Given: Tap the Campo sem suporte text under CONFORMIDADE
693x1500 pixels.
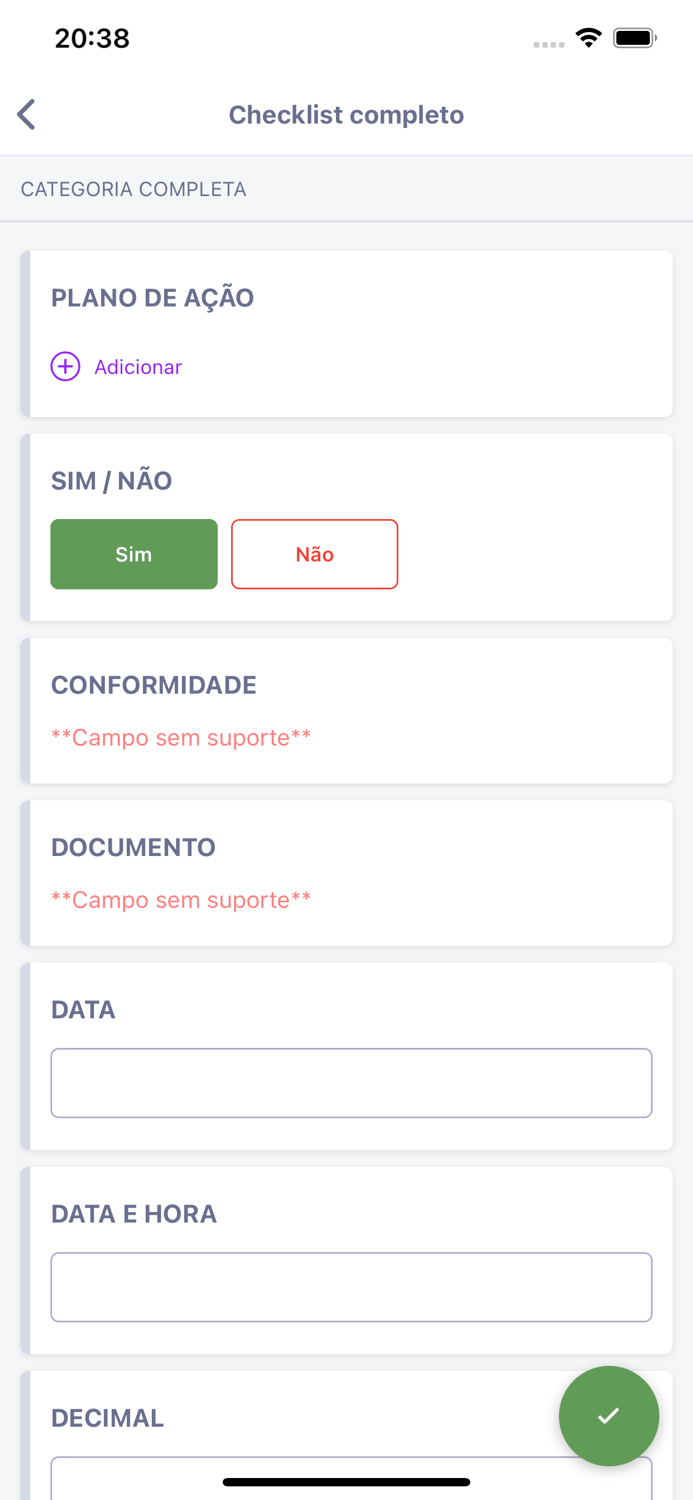Looking at the screenshot, I should [181, 738].
